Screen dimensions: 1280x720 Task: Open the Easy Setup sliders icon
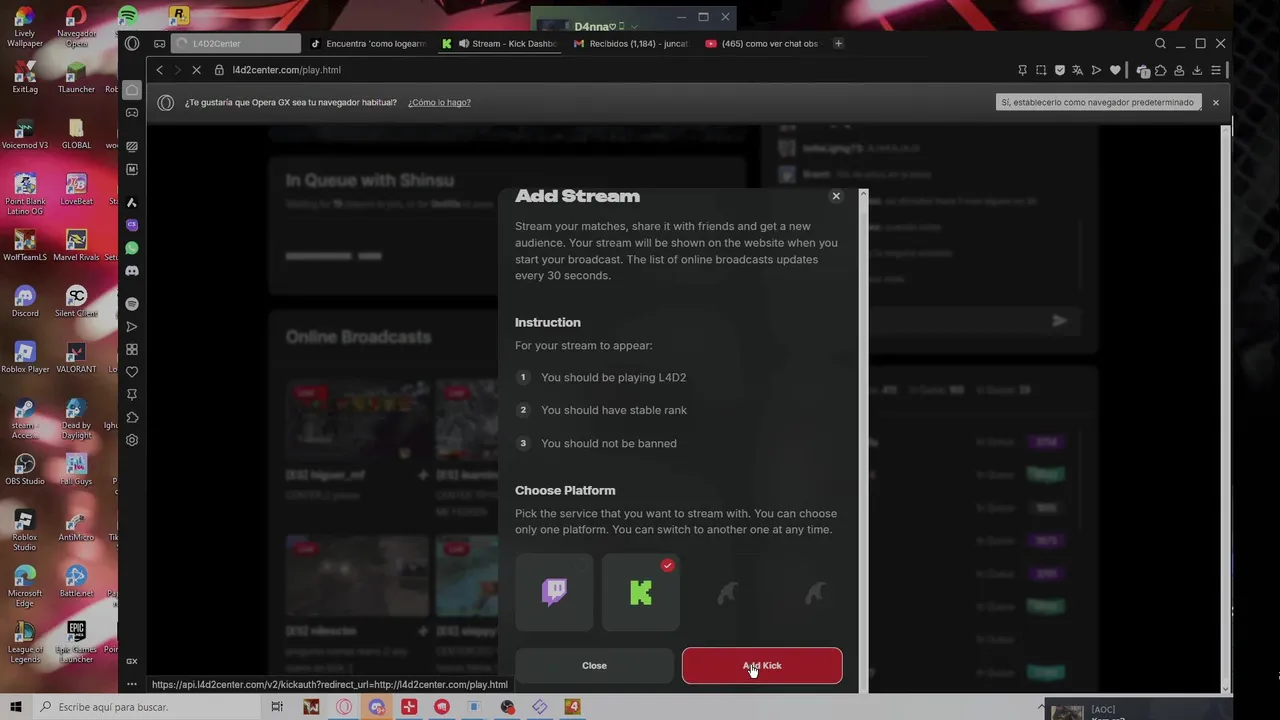coord(1216,70)
